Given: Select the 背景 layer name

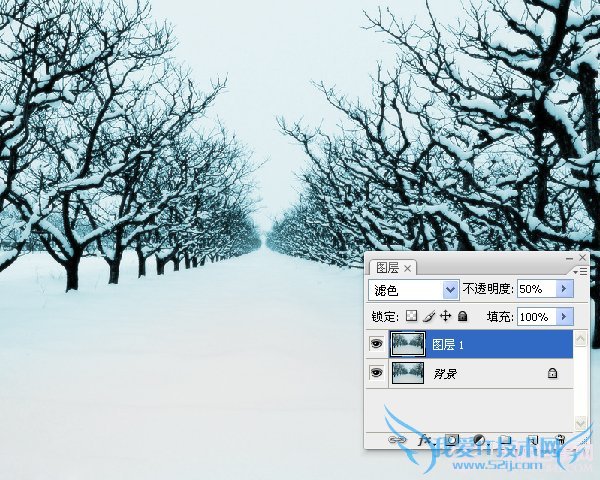Looking at the screenshot, I should click(445, 373).
